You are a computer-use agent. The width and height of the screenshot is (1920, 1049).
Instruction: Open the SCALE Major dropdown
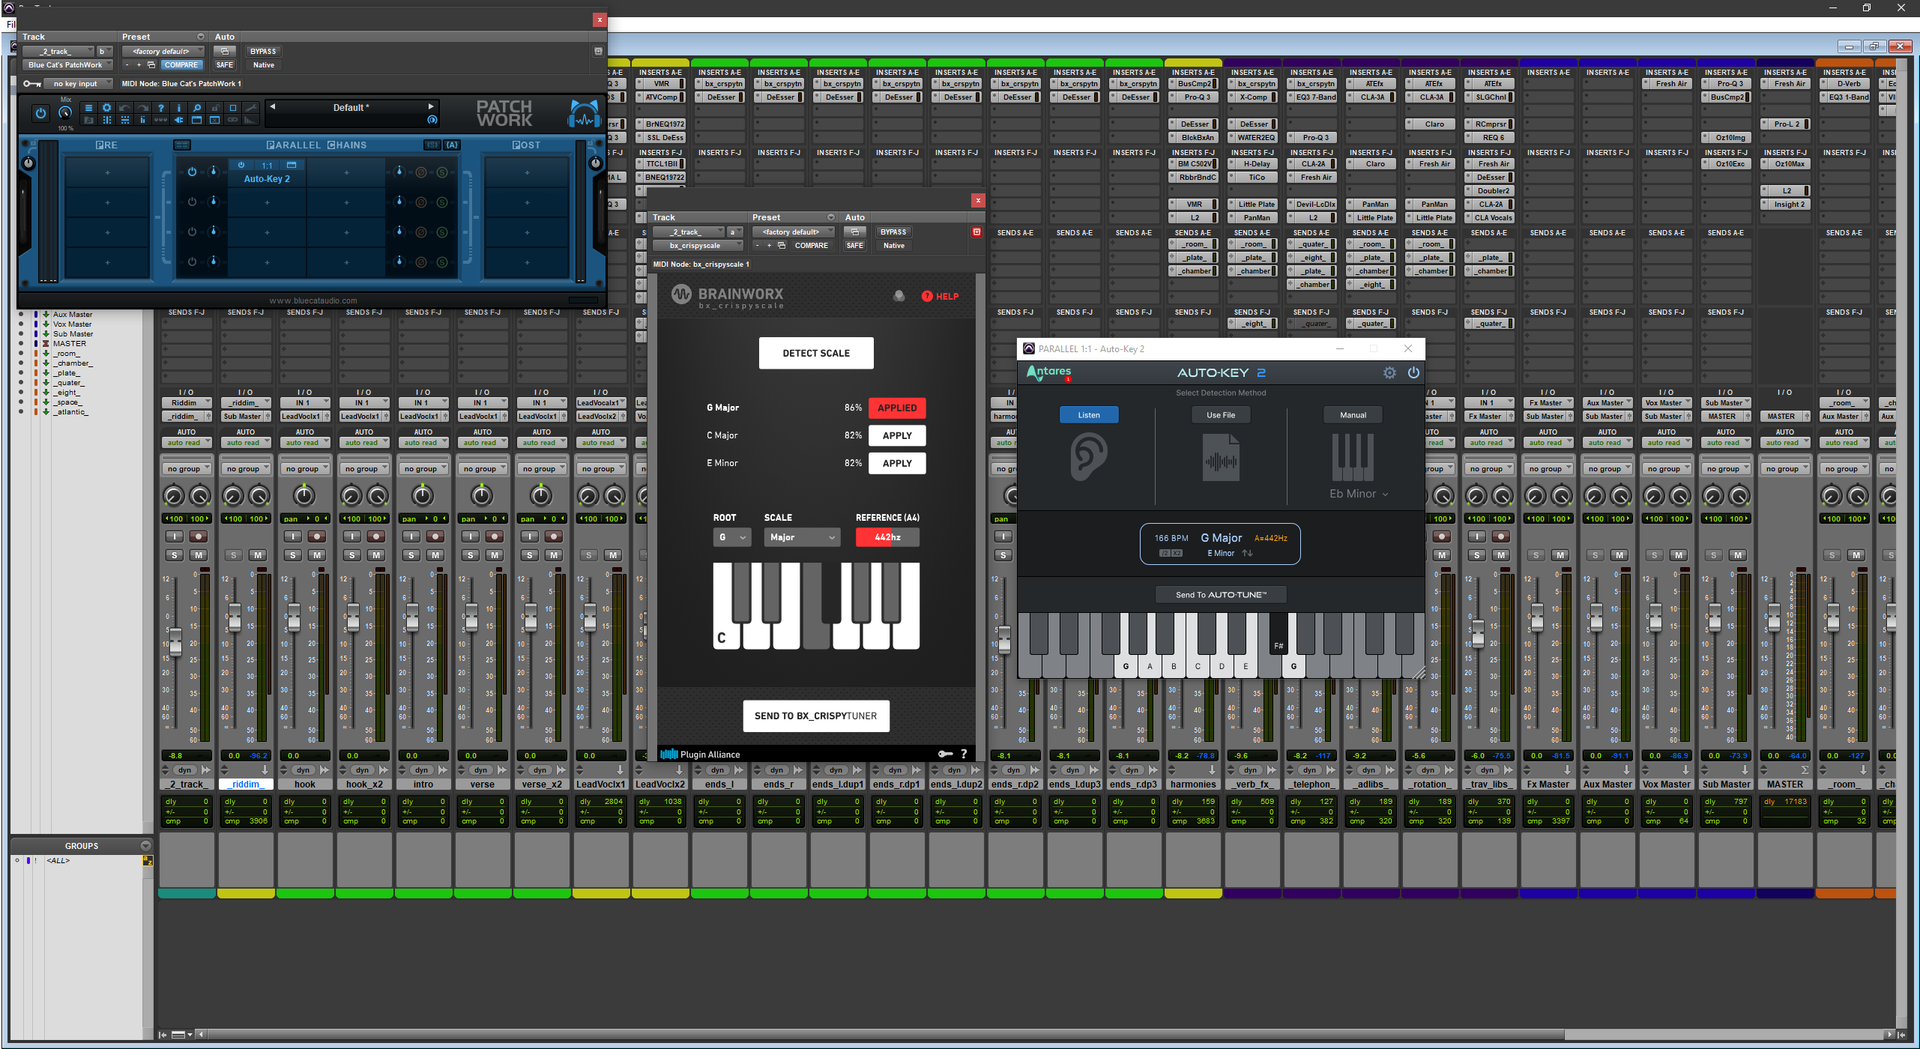point(801,537)
